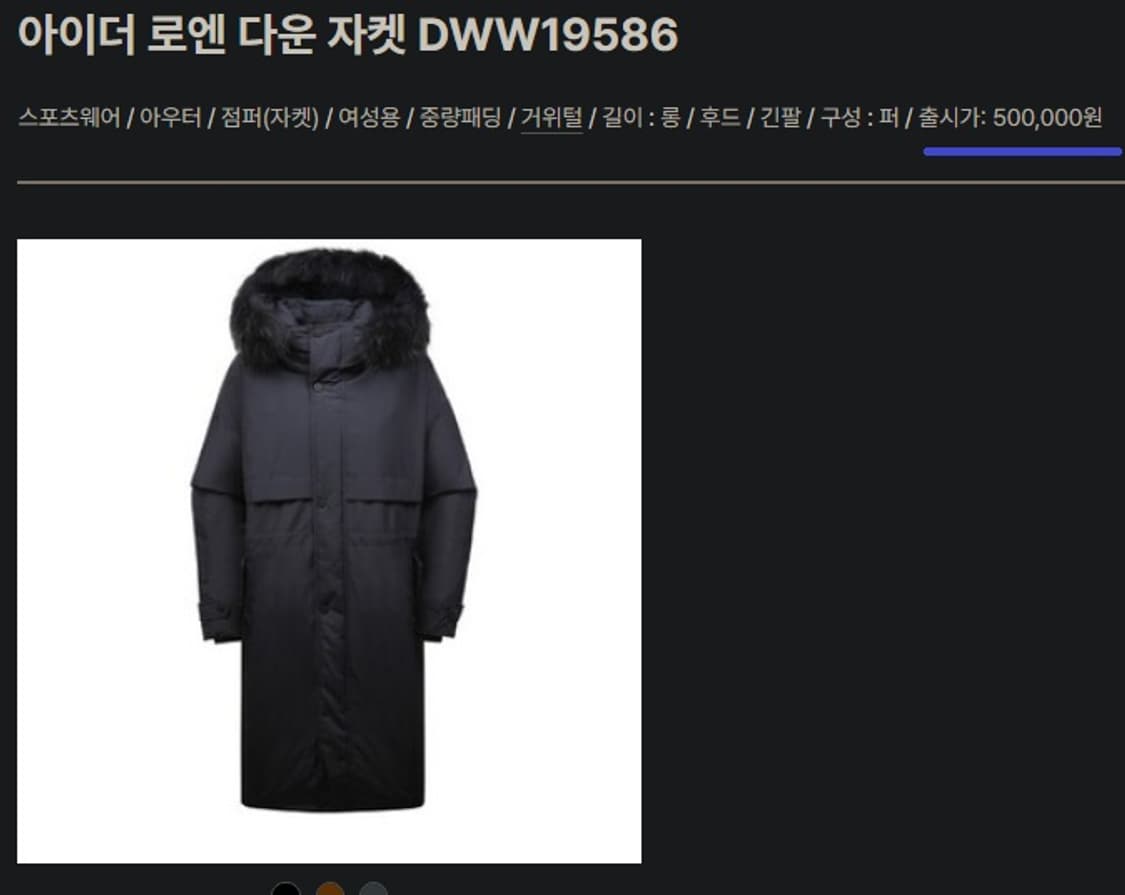Click the 아이더 로엔 다운 자켓 DWW19586 title
The width and height of the screenshot is (1125, 895).
[348, 33]
